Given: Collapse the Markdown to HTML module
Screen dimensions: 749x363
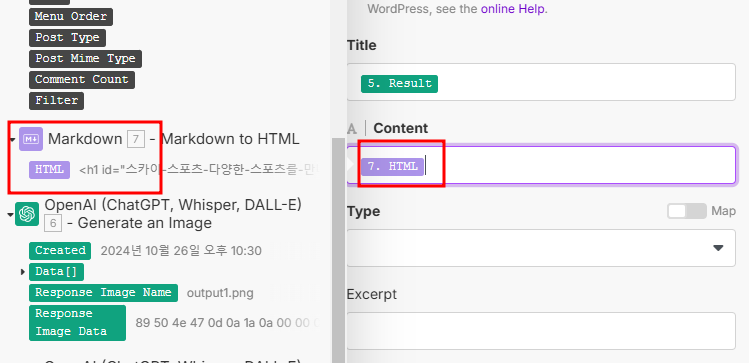Looking at the screenshot, I should click(x=12, y=140).
